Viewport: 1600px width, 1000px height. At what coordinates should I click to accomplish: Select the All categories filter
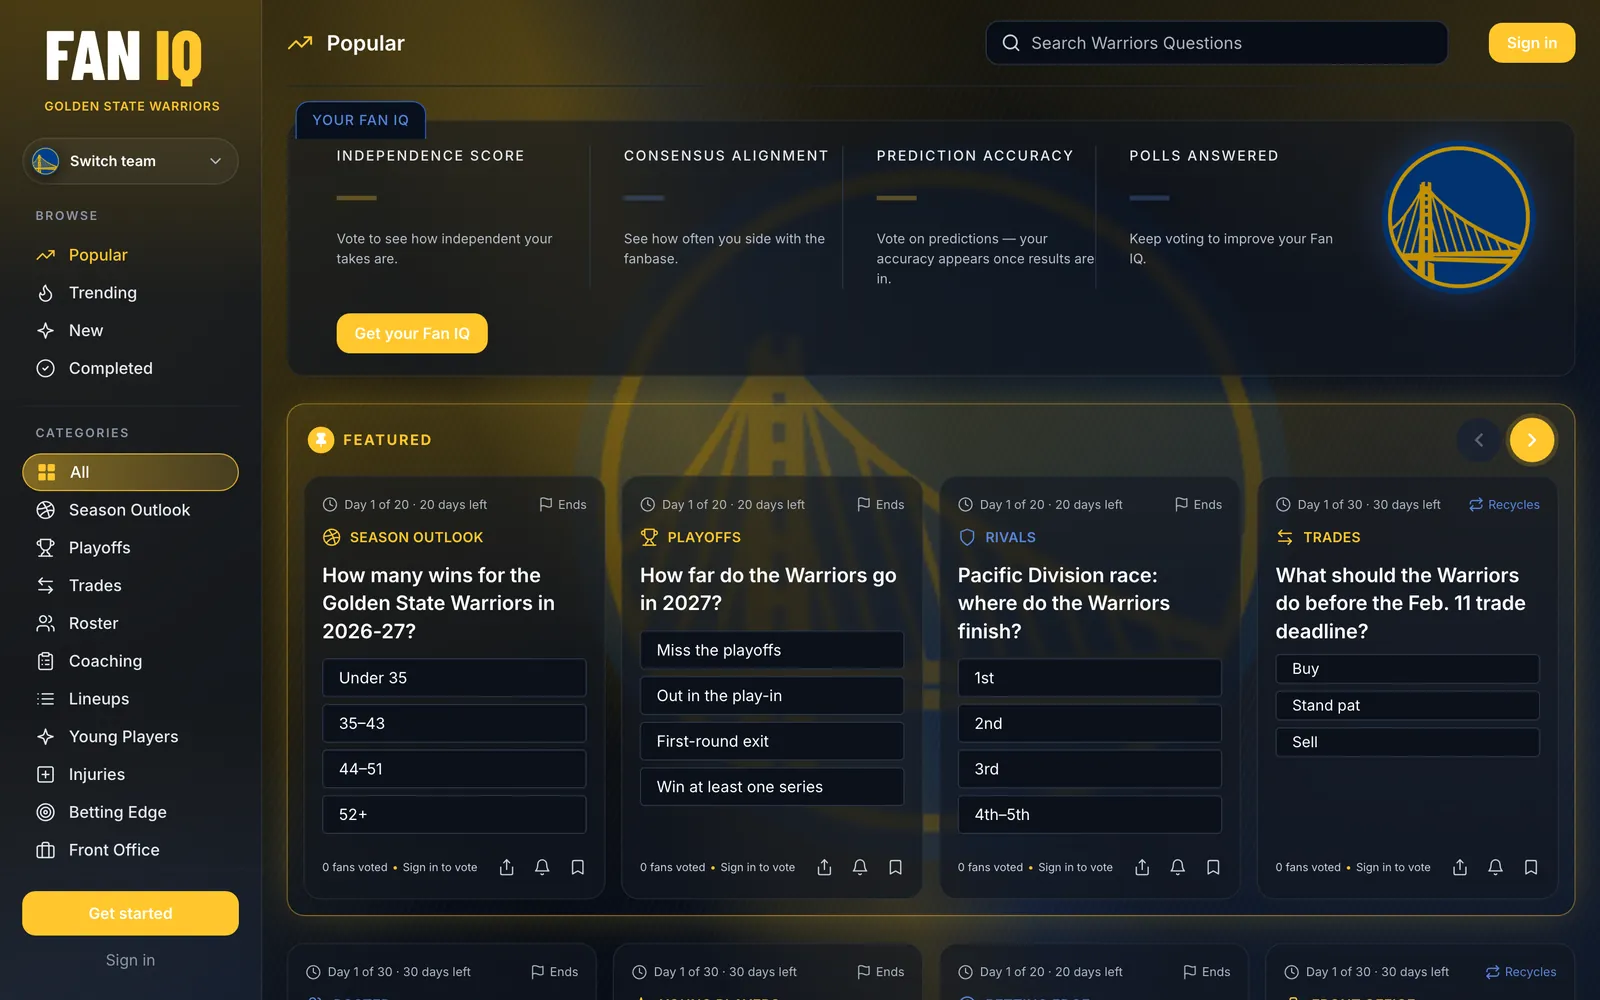point(130,472)
